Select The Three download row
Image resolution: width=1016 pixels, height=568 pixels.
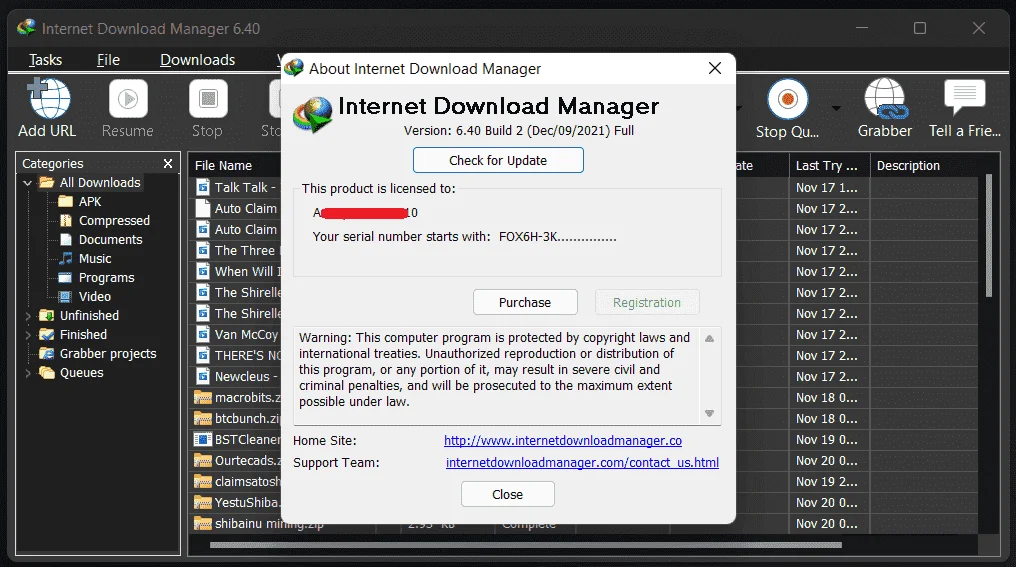(x=236, y=250)
